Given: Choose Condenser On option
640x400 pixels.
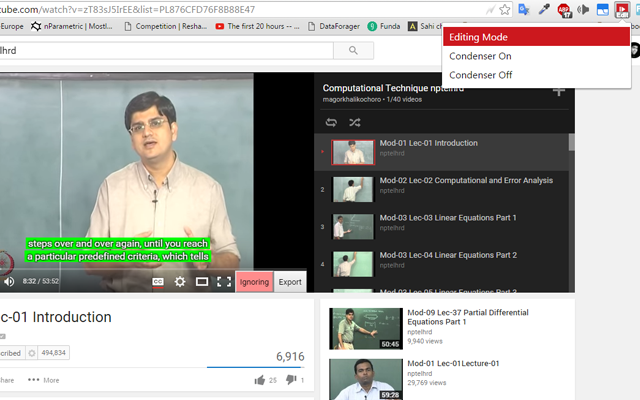Looking at the screenshot, I should 536,56.
